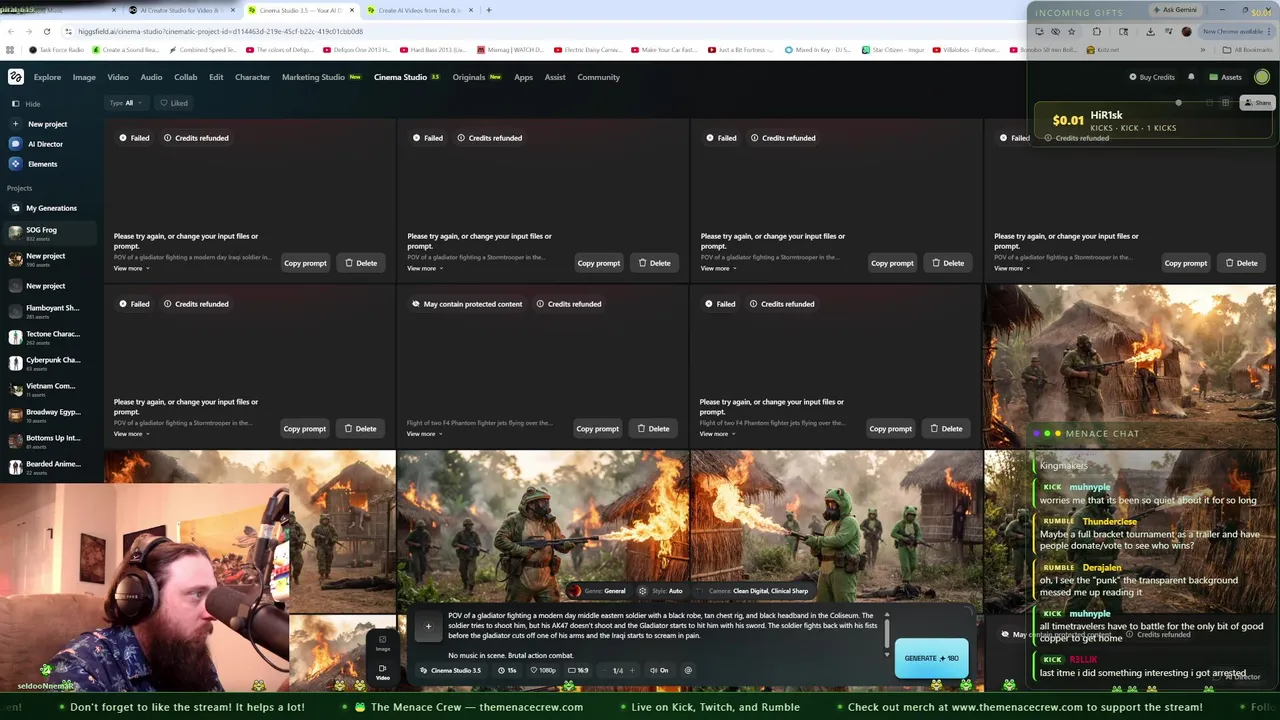Open the 1080p resolution dropdown

(544, 671)
